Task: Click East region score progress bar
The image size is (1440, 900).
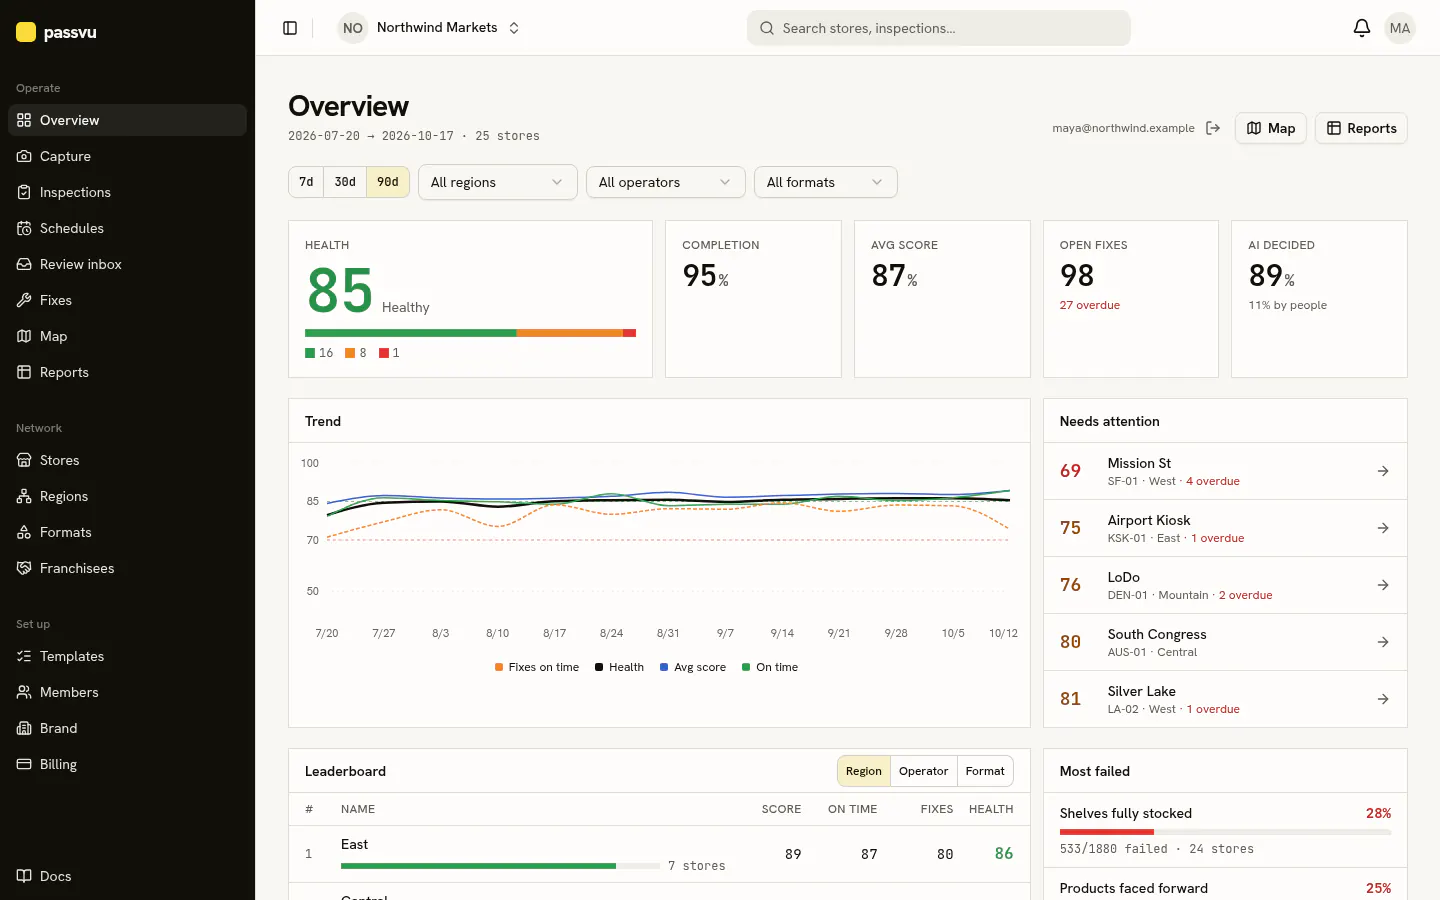Action: pos(500,866)
